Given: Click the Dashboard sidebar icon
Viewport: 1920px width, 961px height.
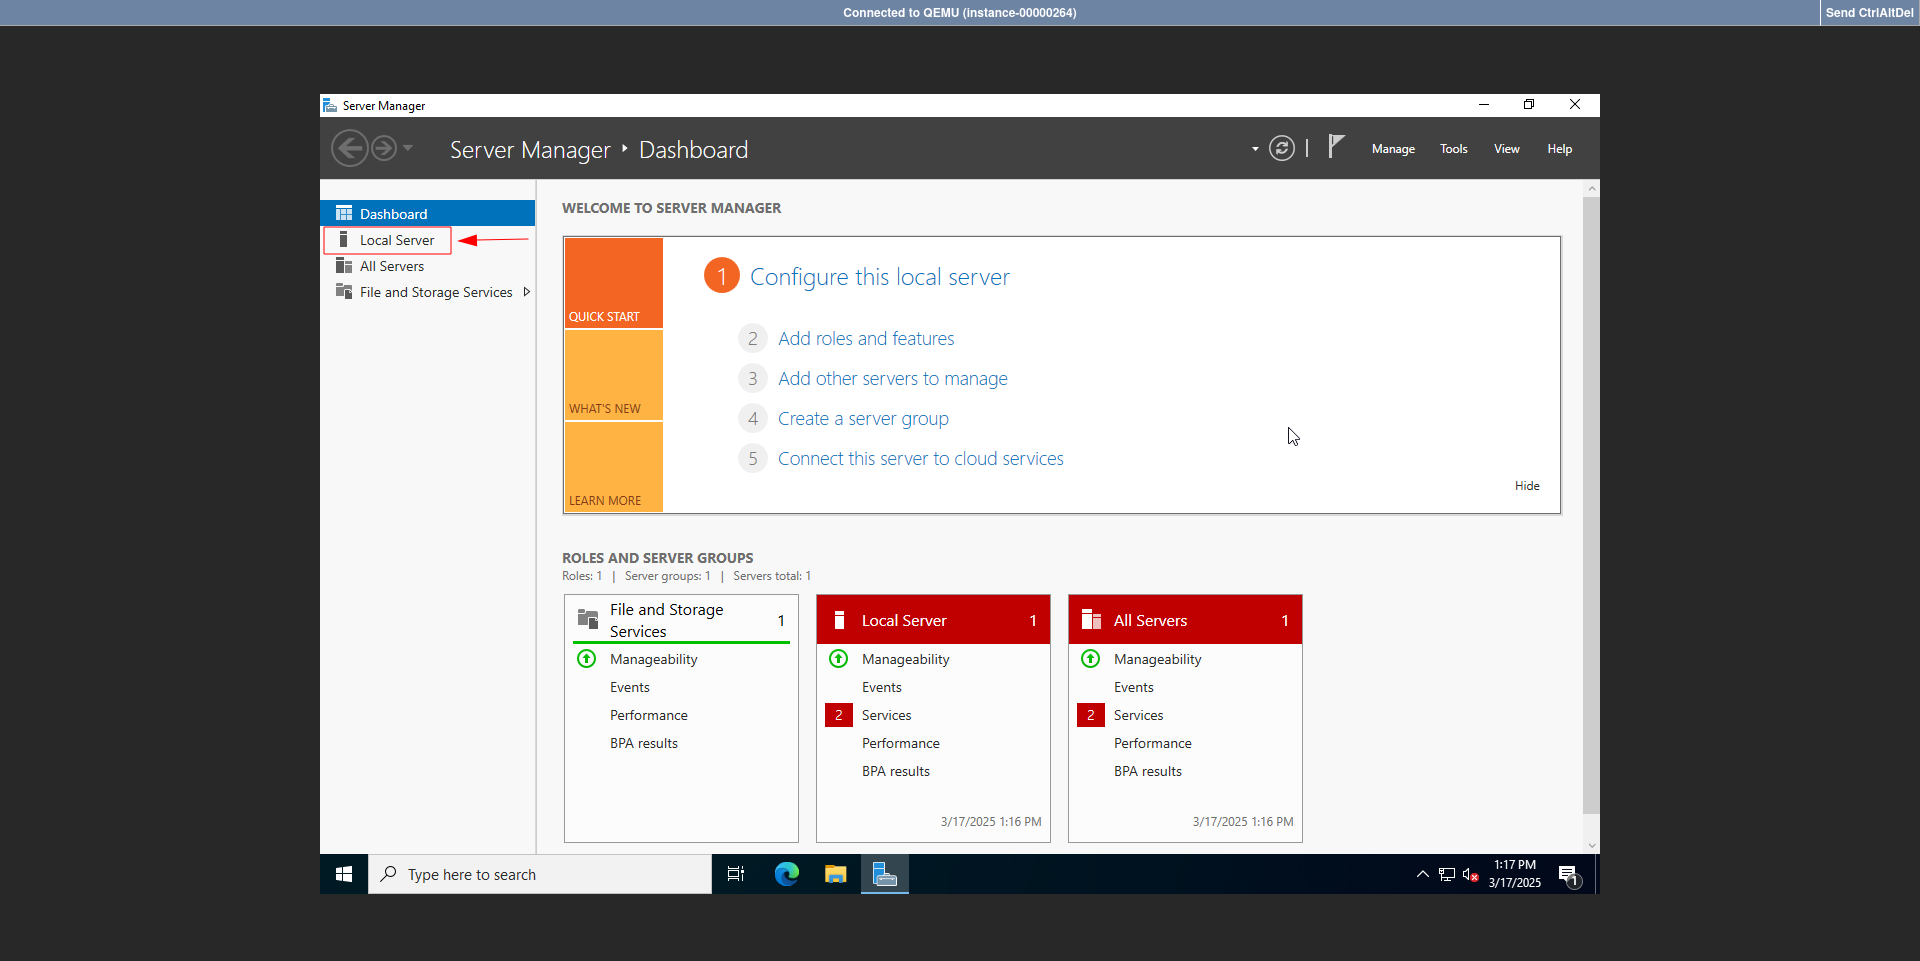Looking at the screenshot, I should click(x=344, y=213).
